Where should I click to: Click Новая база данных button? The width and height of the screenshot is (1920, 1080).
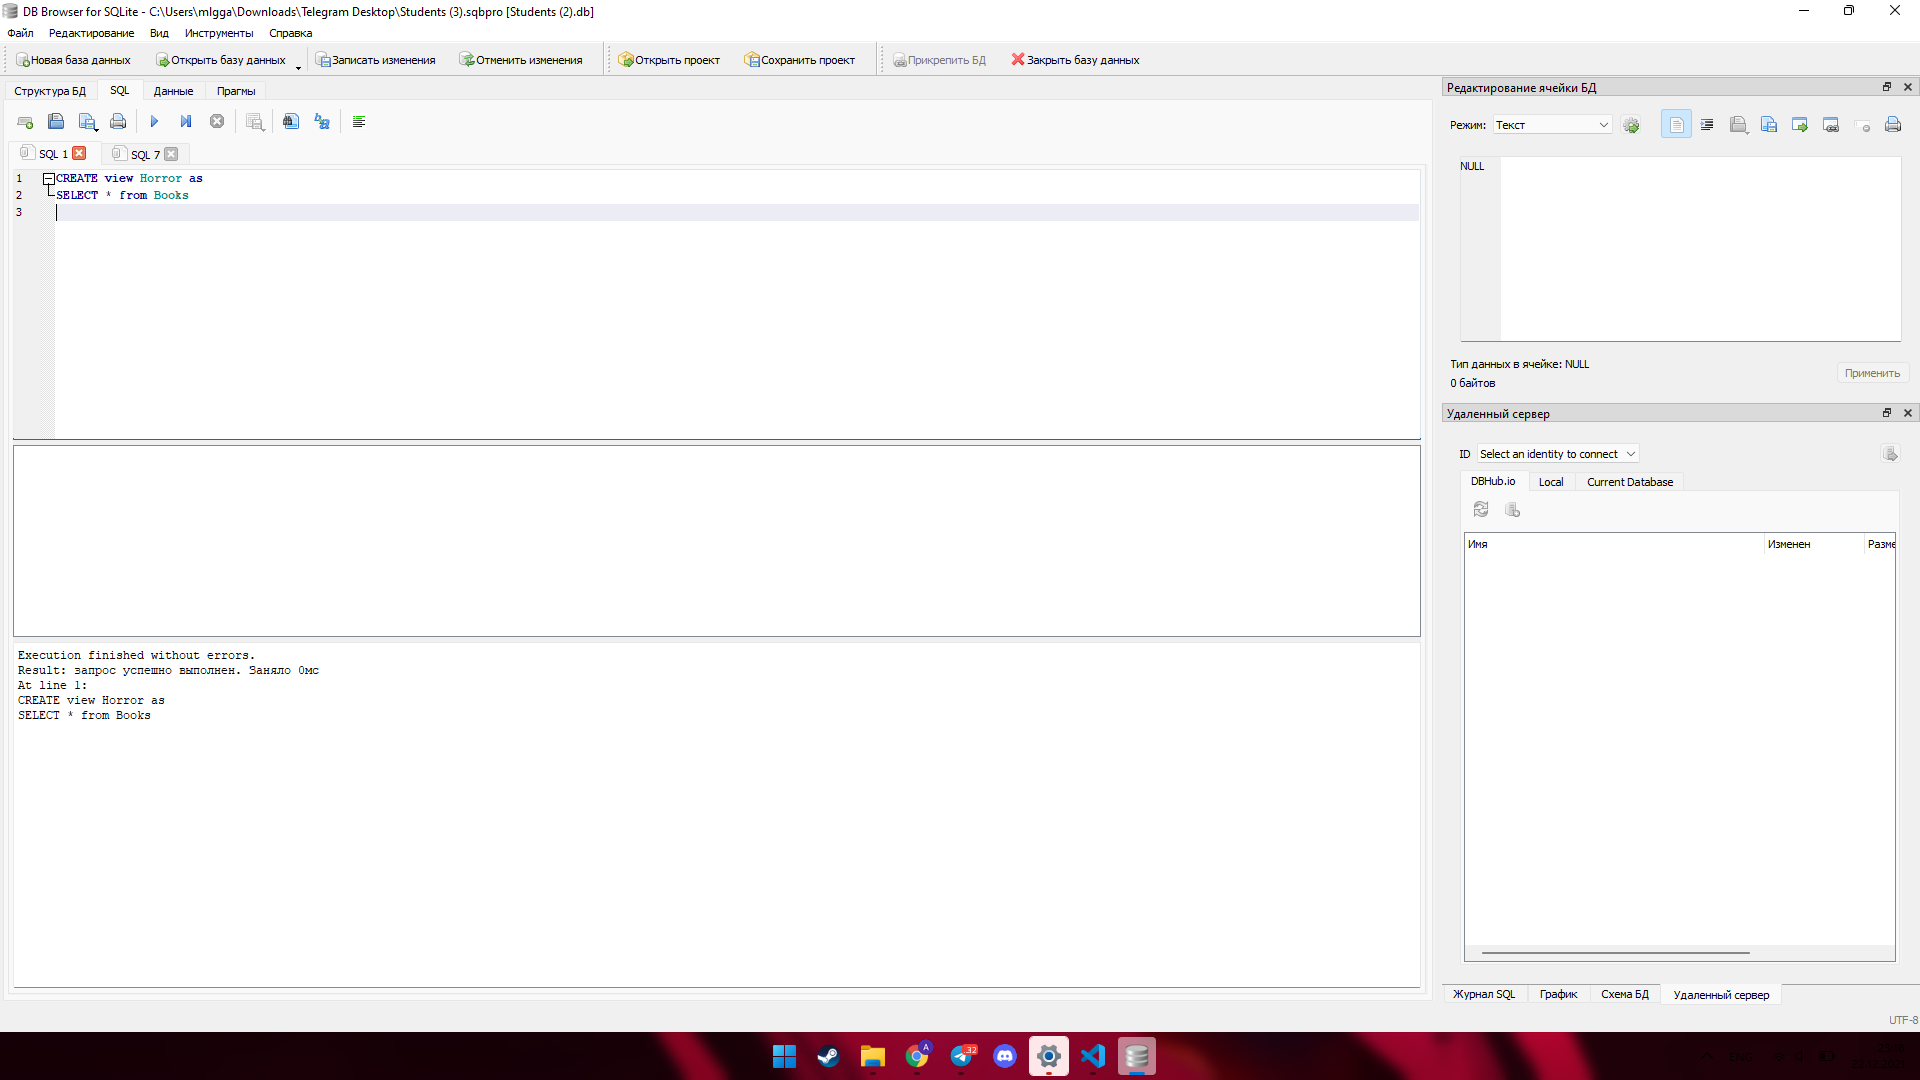73,60
